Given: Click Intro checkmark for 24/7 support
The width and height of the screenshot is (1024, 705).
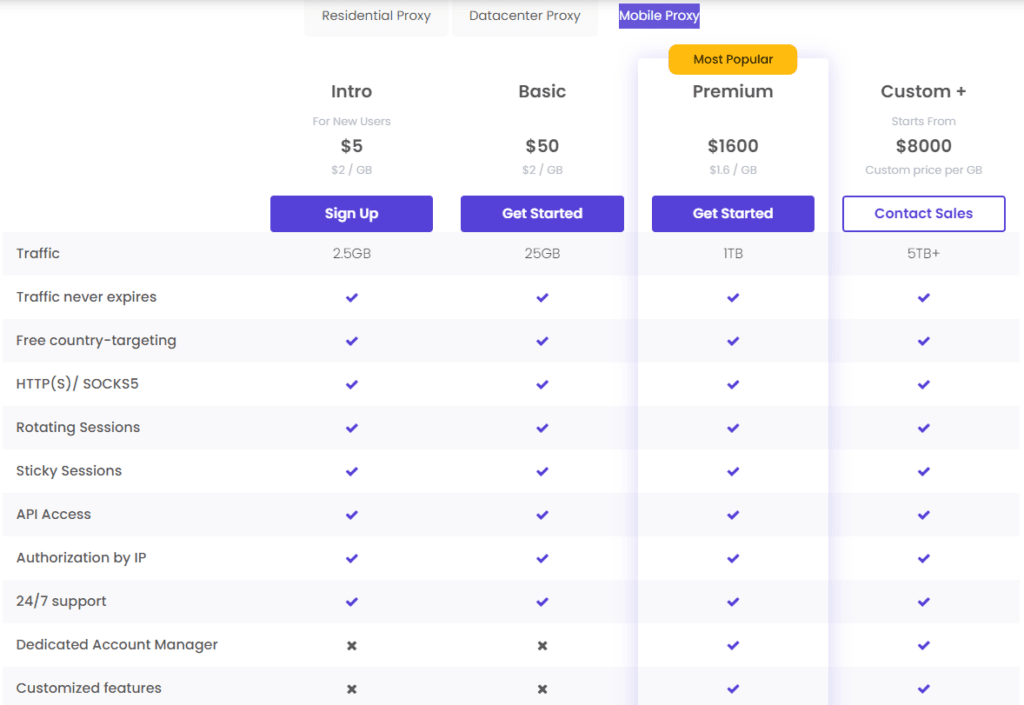Looking at the screenshot, I should (x=351, y=602).
